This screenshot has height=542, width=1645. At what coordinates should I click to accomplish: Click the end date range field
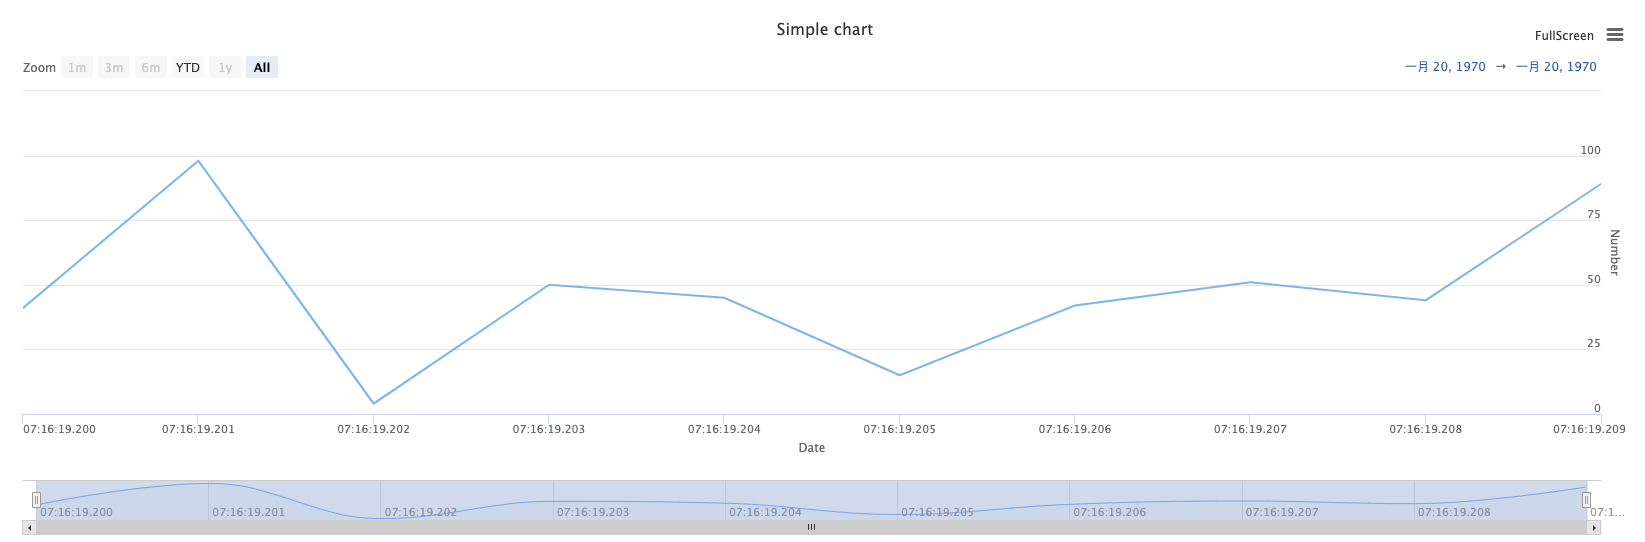pos(1556,67)
